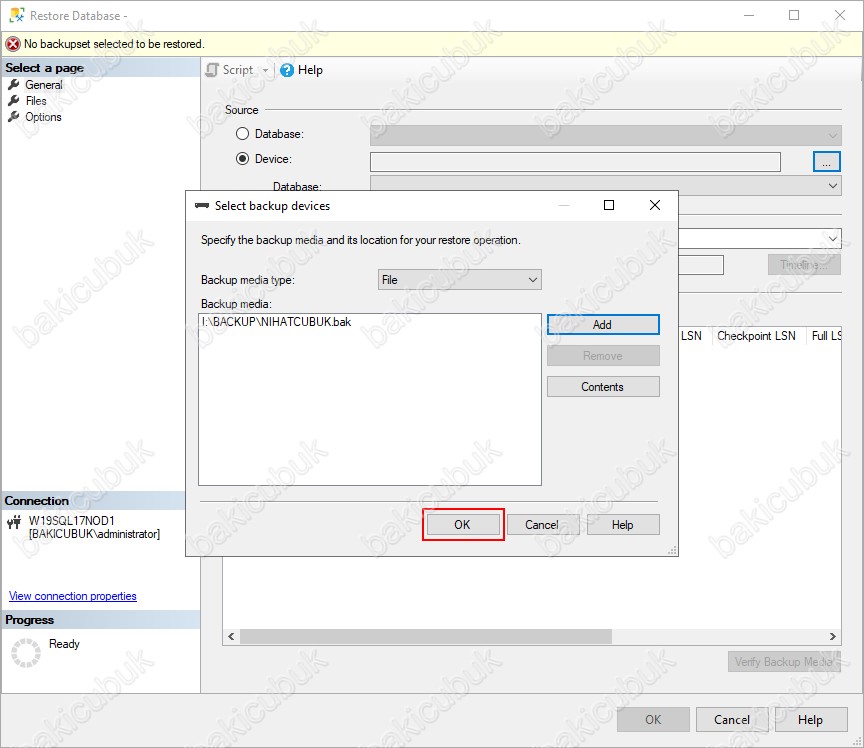Confirm backup device selection with OK

[462, 524]
